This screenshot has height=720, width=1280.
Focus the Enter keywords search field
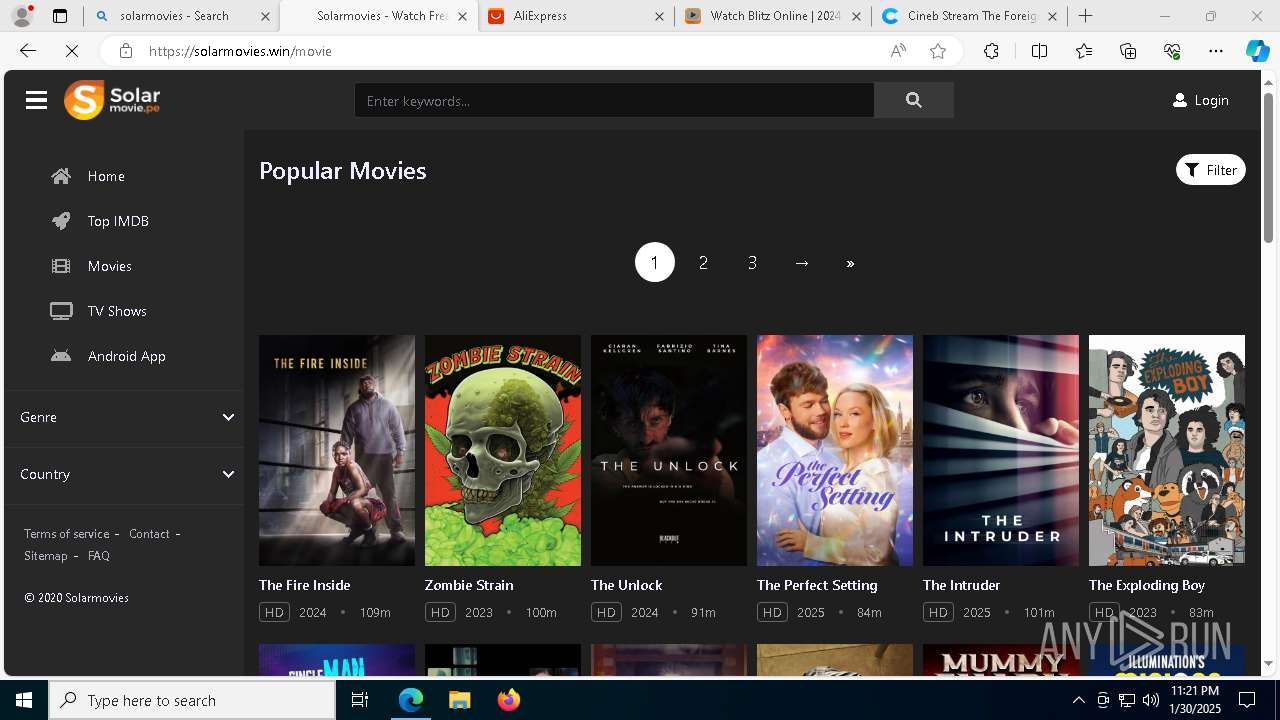614,100
